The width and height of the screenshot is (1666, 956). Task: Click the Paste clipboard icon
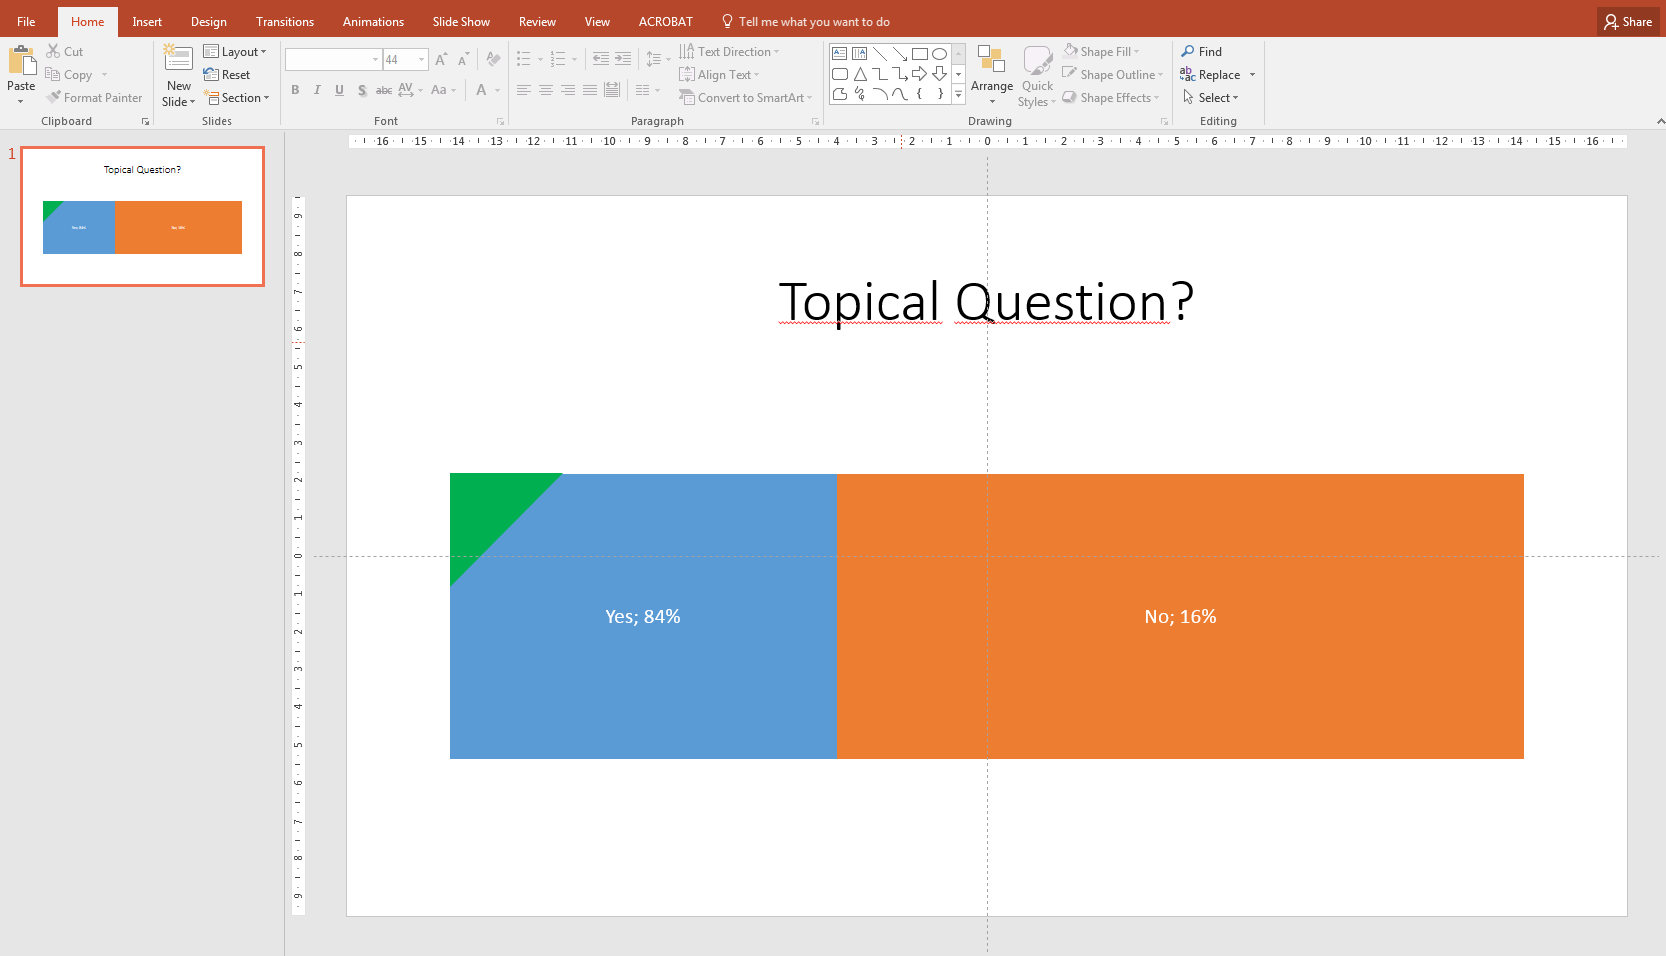click(x=21, y=62)
